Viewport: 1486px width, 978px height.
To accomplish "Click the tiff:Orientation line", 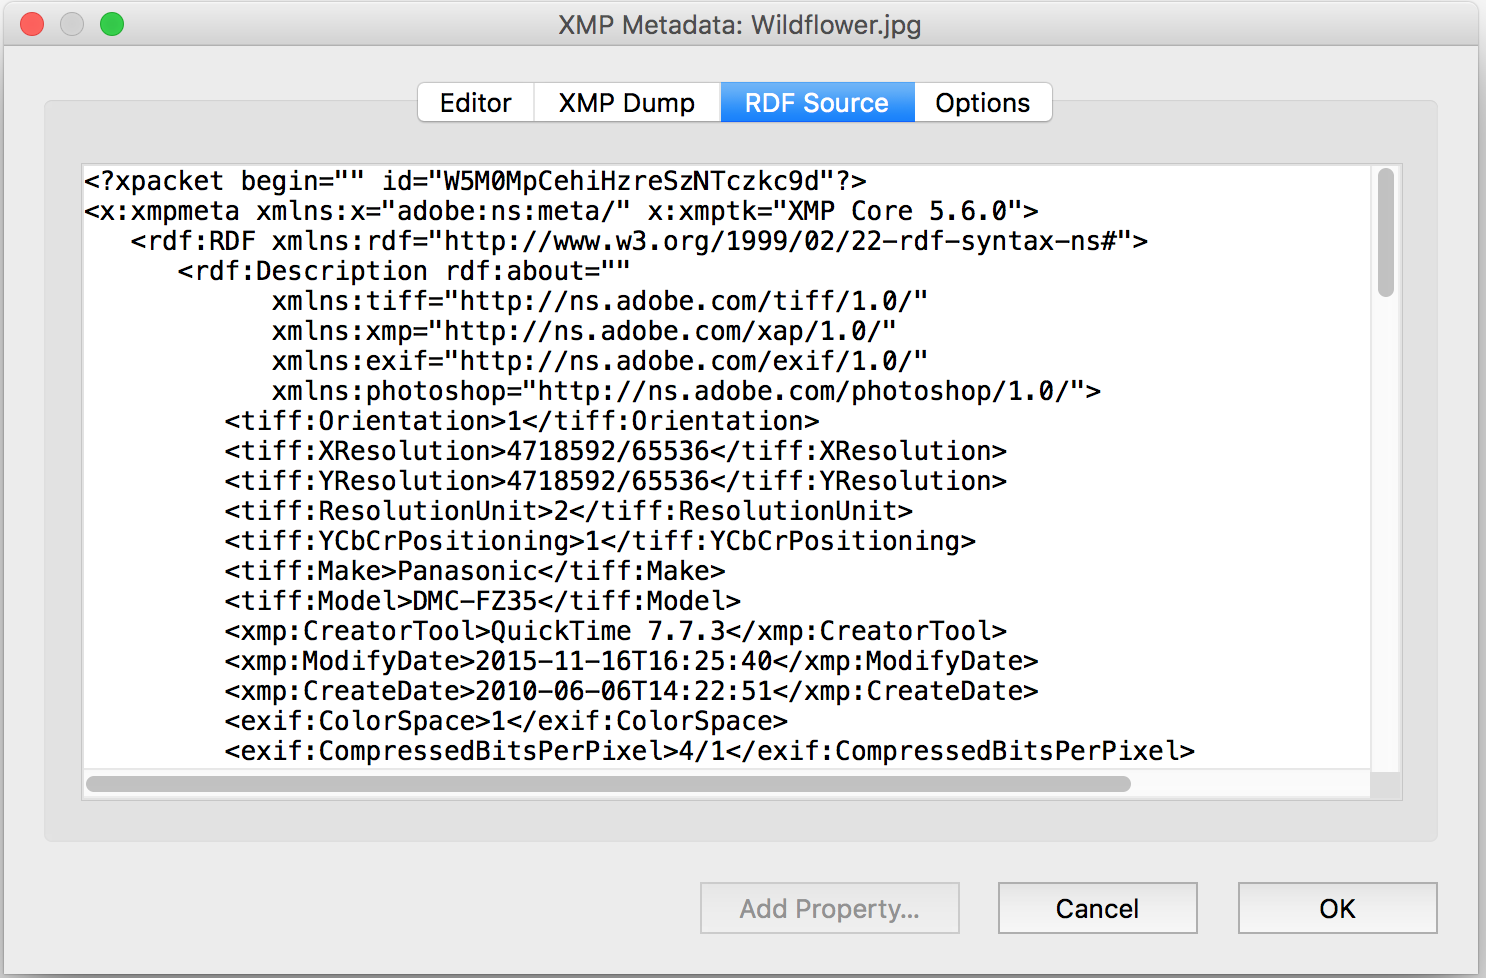I will coord(522,421).
